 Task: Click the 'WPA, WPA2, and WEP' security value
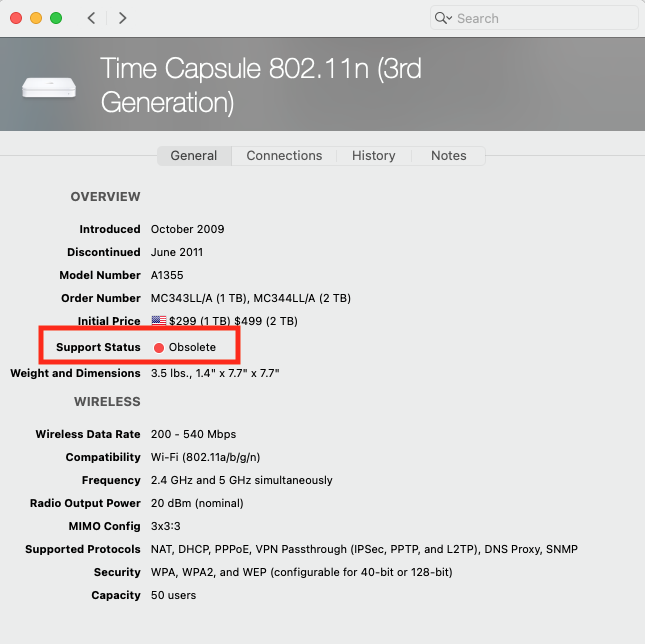pyautogui.click(x=302, y=572)
